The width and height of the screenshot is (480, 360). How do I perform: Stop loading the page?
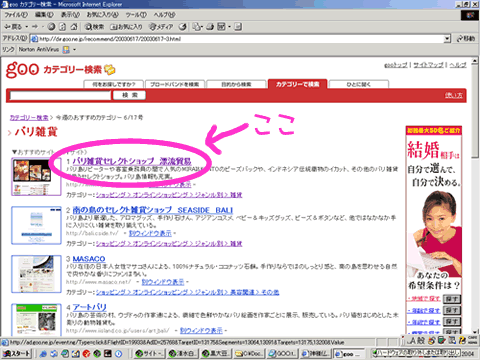pyautogui.click(x=51, y=27)
